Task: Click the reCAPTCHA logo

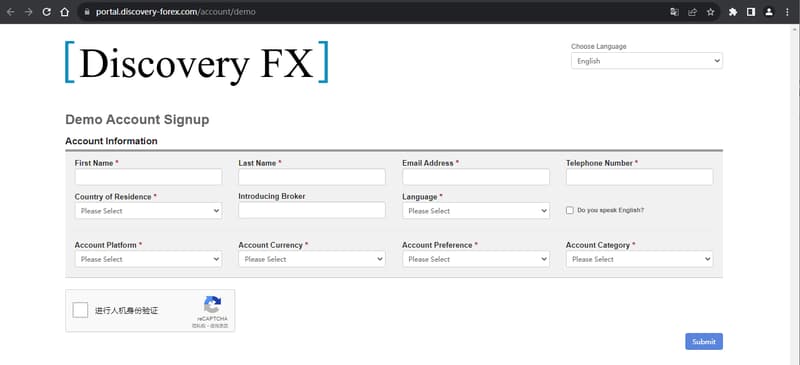Action: tap(212, 305)
